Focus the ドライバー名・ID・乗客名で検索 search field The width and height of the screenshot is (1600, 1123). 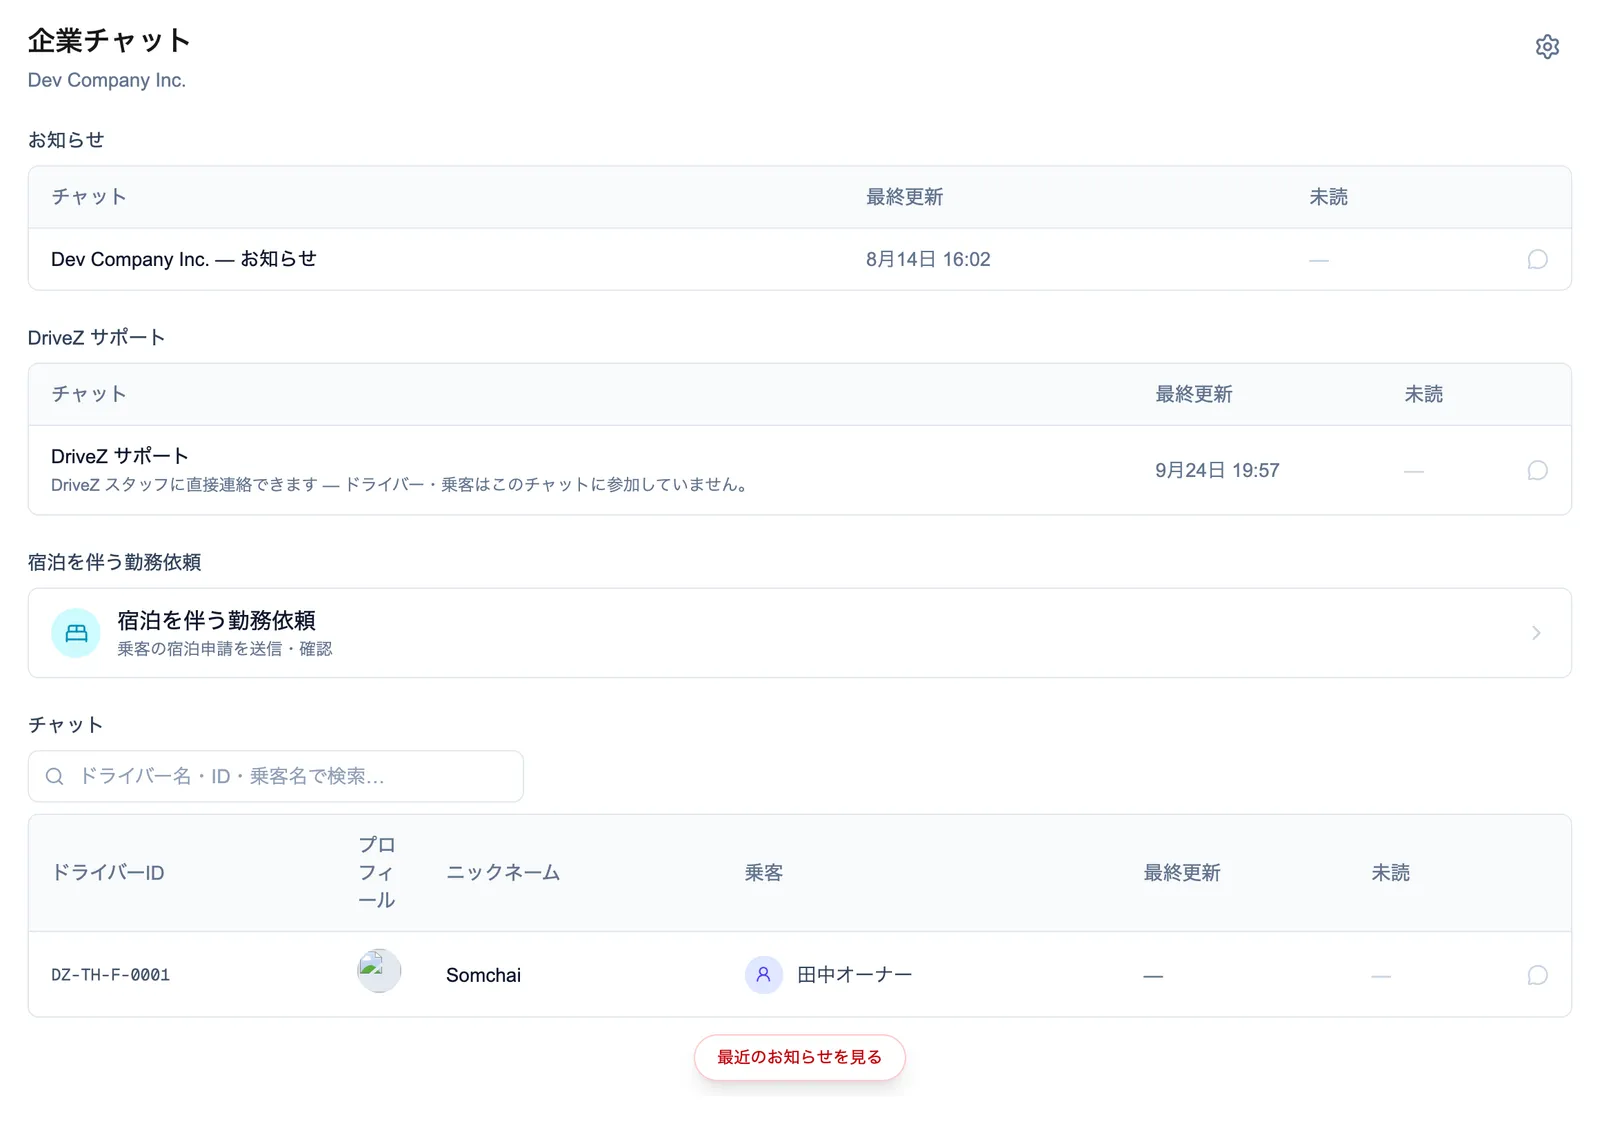(x=276, y=777)
